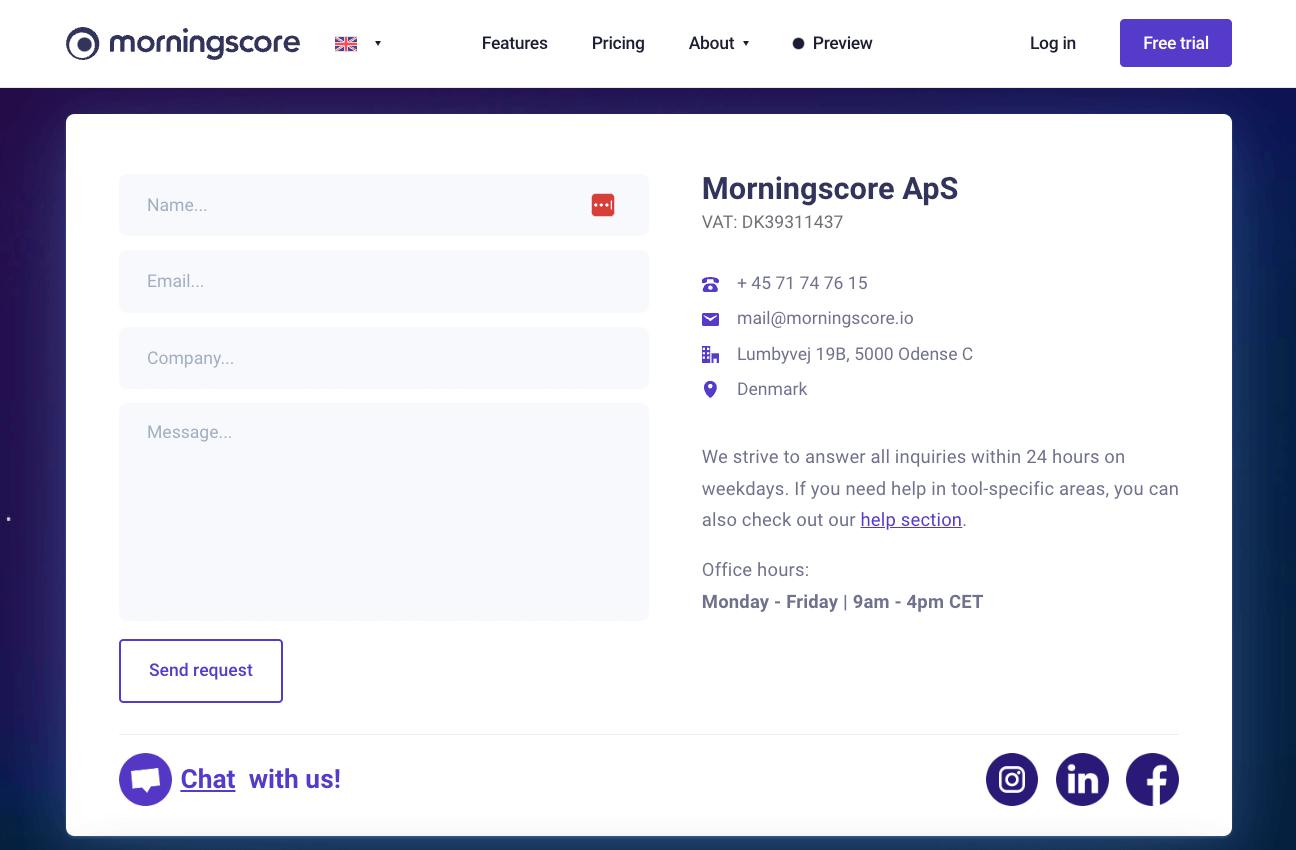Click the Morningscore logo
The height and width of the screenshot is (850, 1296).
tap(183, 43)
